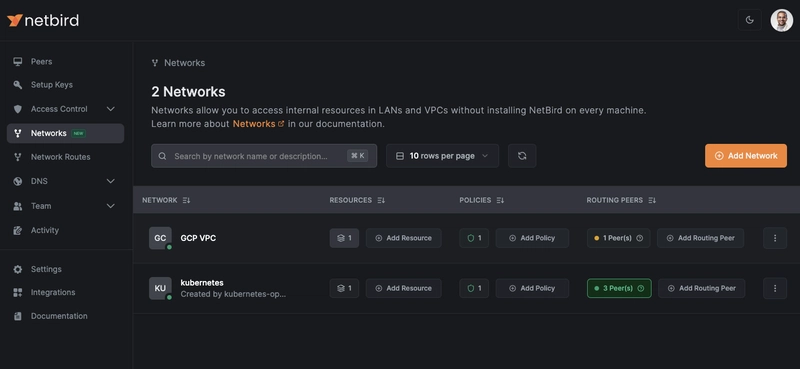Click GCP VPC 1 Peer(s) badge
800x369 pixels.
pyautogui.click(x=618, y=238)
